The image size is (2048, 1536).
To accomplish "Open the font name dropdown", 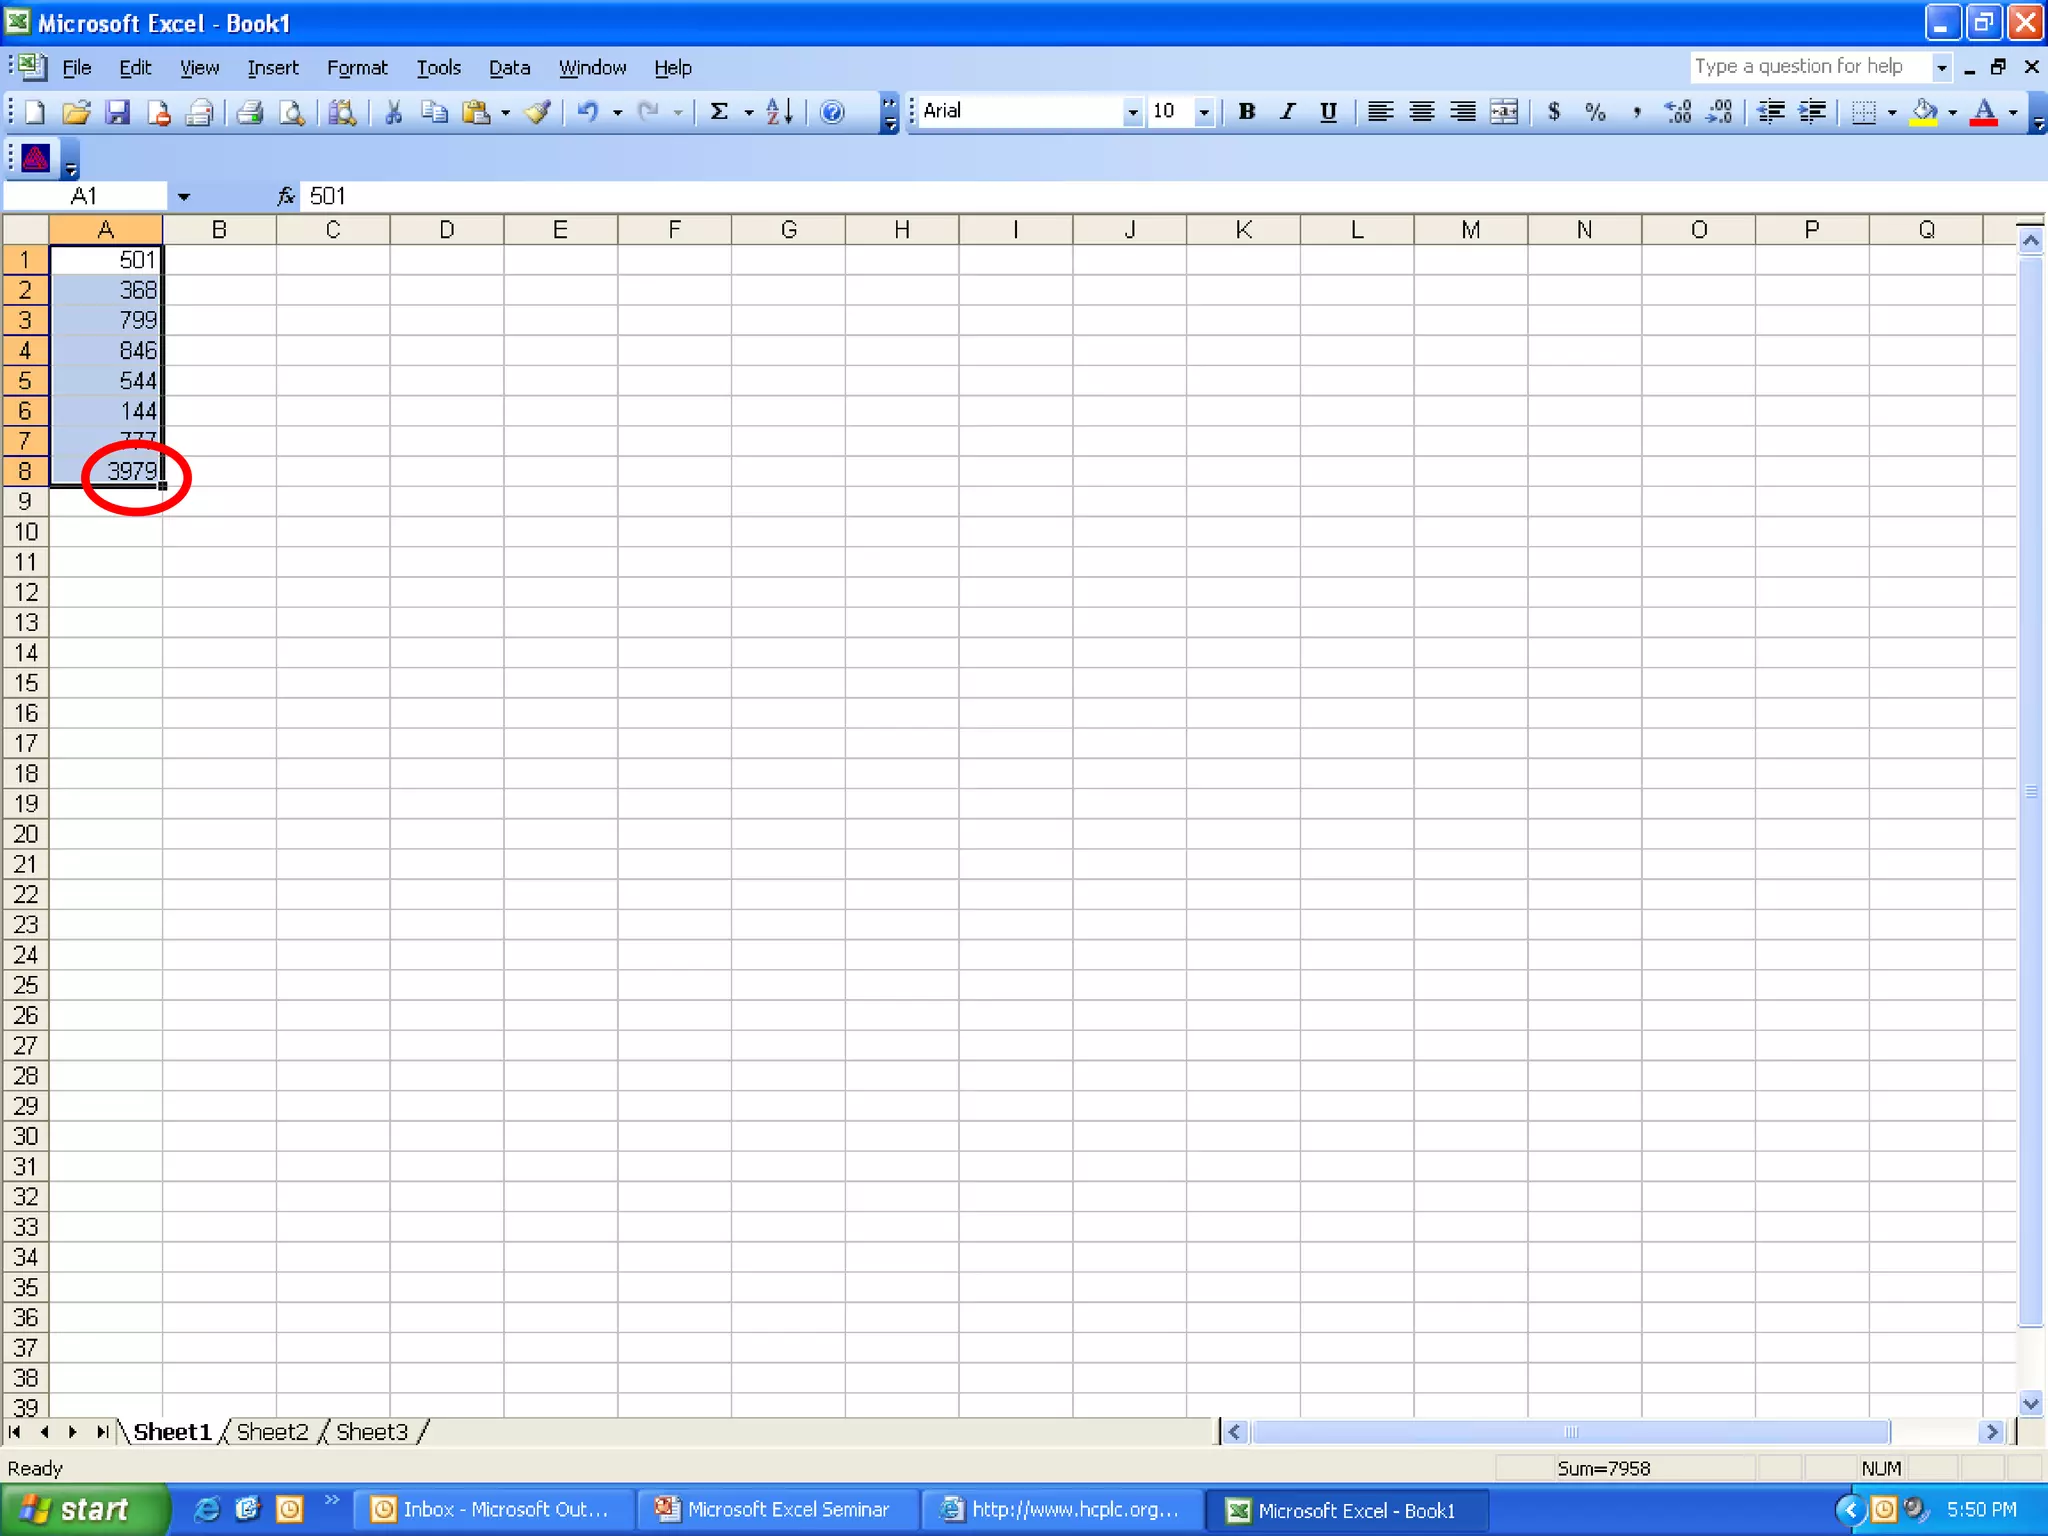I will tap(1132, 112).
